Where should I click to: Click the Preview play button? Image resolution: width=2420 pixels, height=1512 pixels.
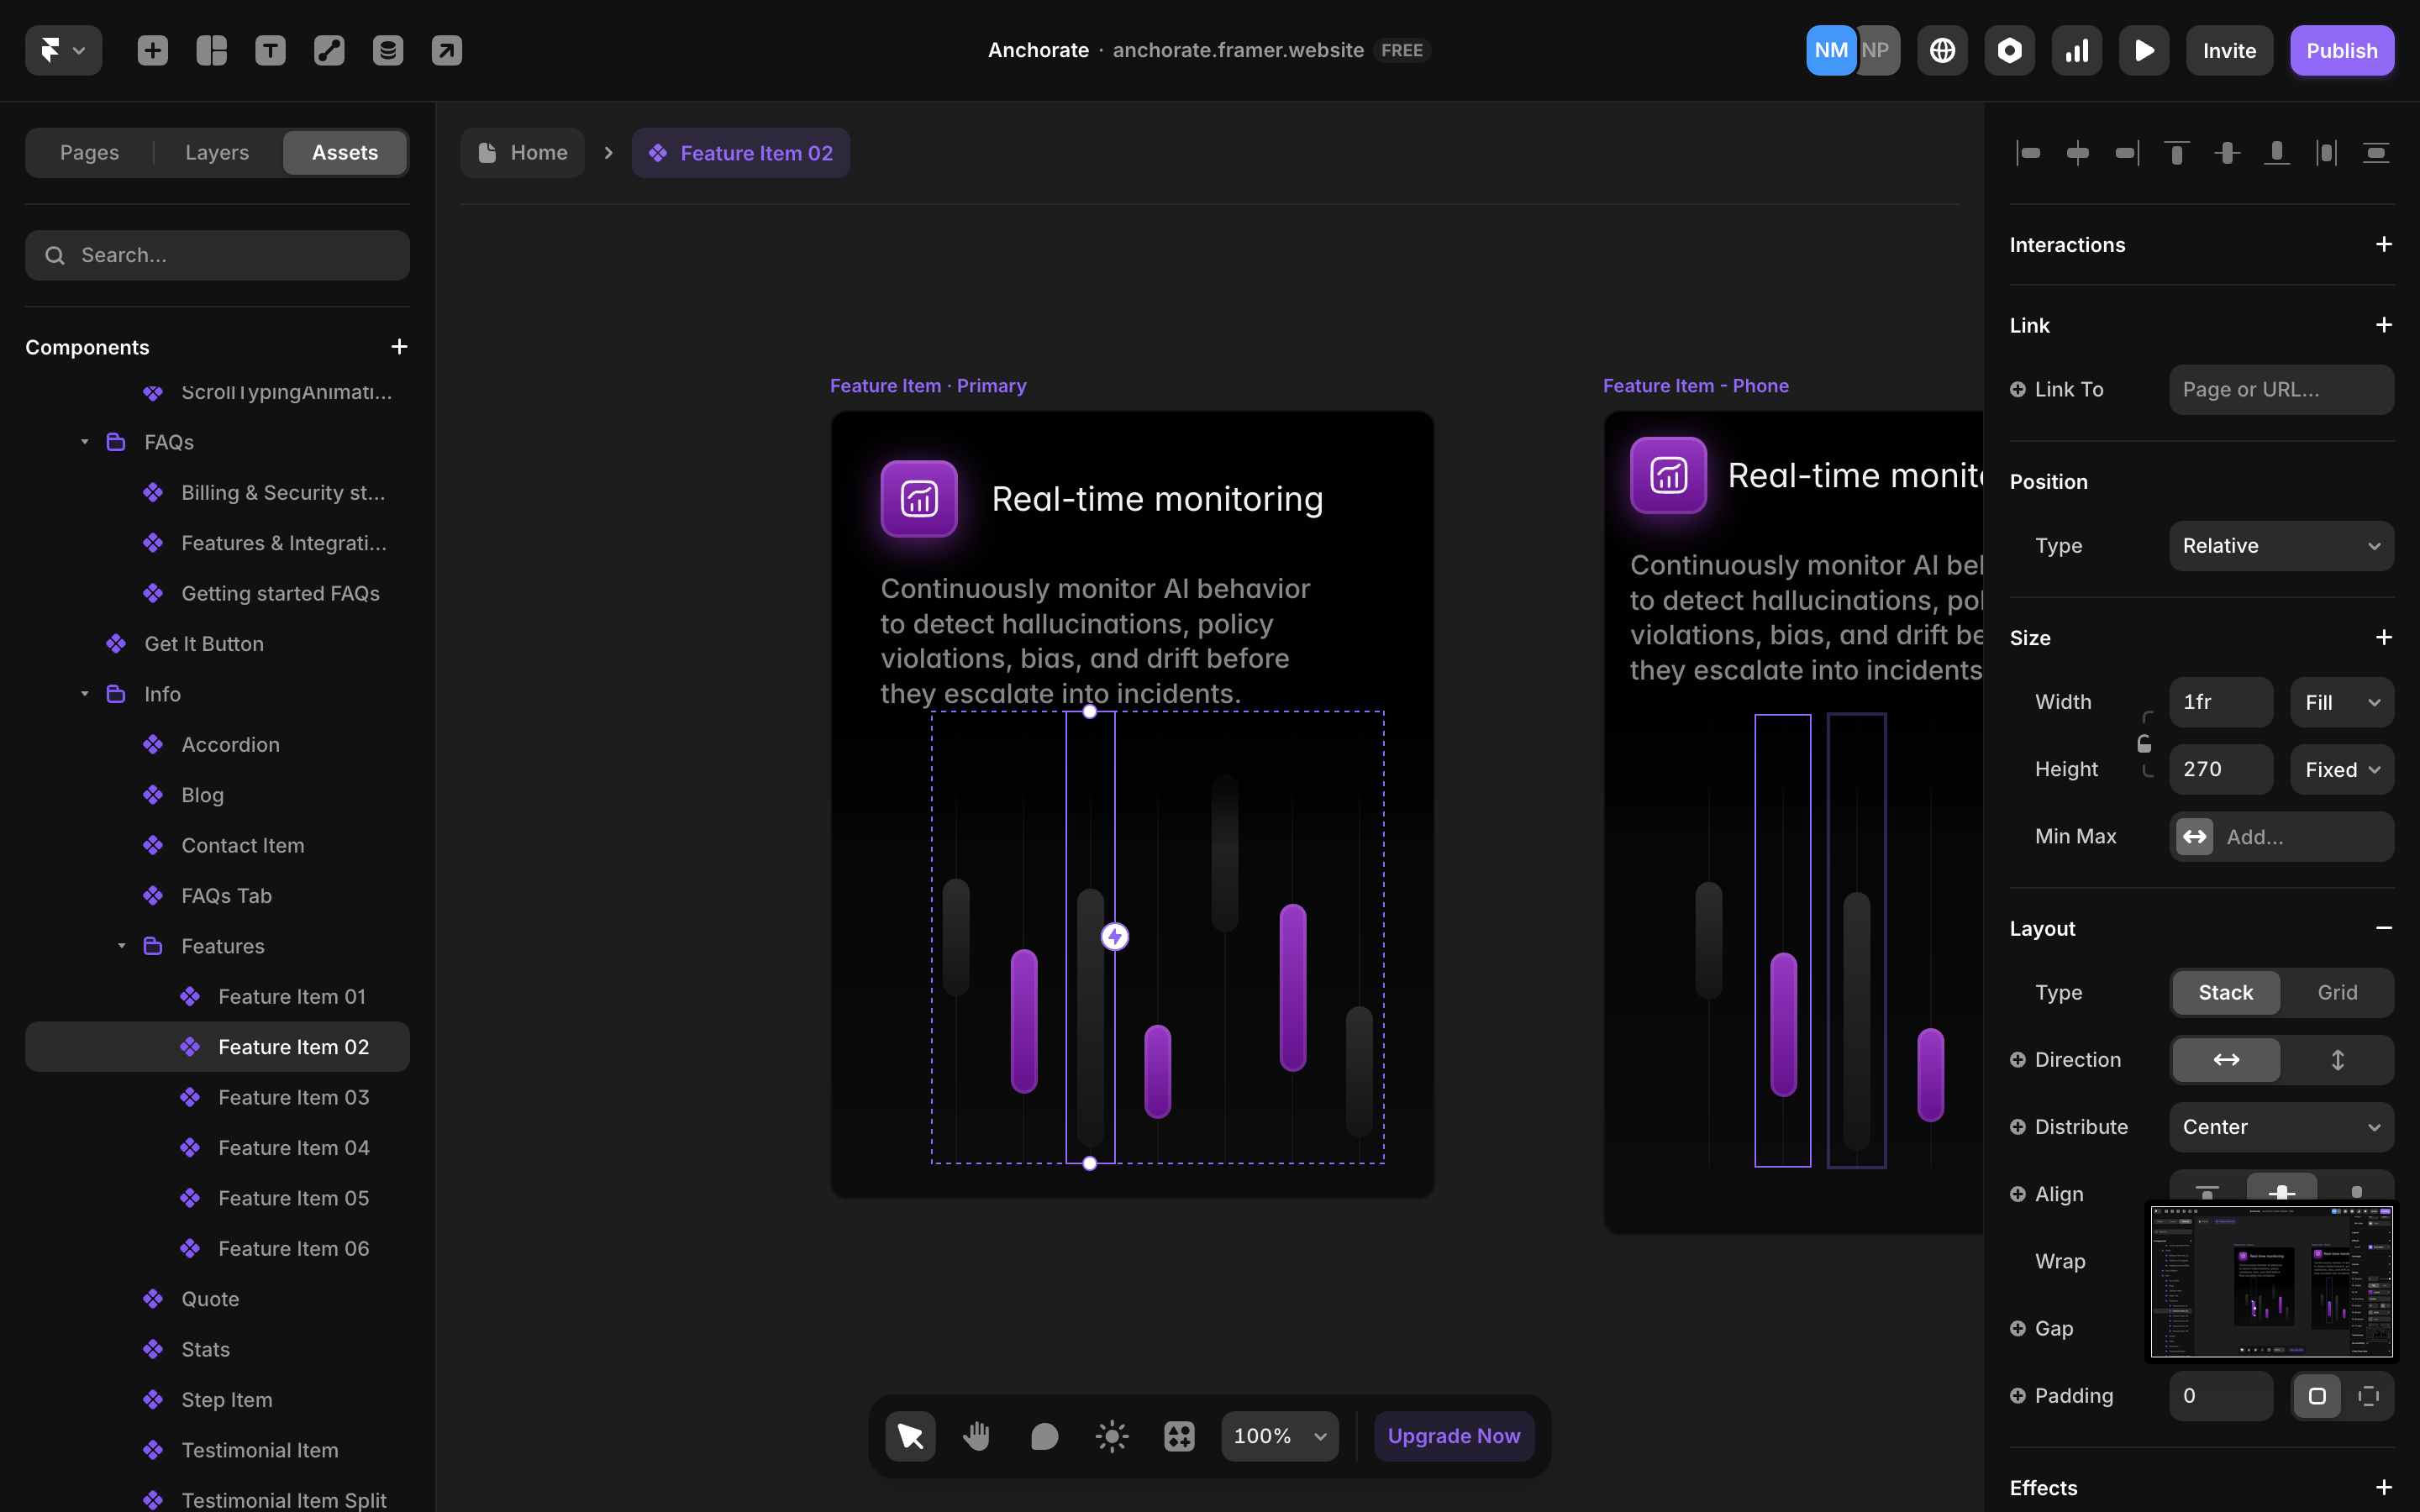(x=2143, y=50)
